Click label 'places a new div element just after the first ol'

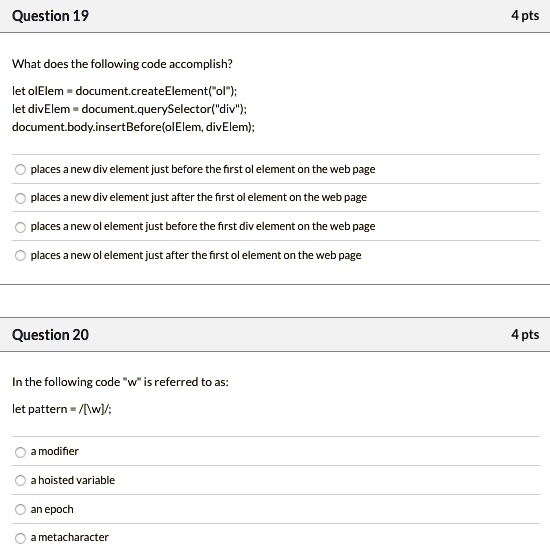coord(199,198)
